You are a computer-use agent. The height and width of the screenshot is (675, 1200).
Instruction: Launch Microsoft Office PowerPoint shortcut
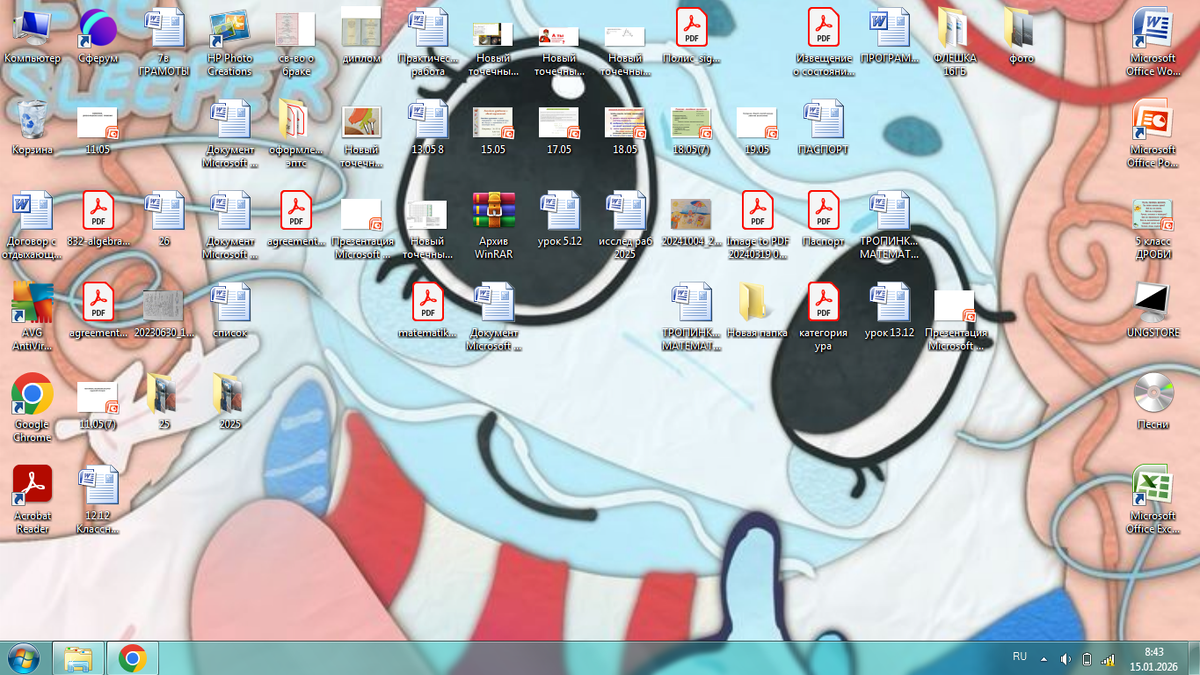[1153, 134]
